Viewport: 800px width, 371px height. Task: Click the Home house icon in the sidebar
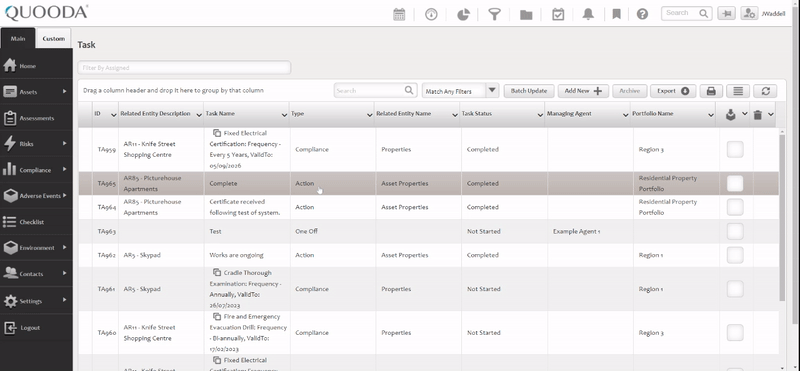[x=10, y=65]
